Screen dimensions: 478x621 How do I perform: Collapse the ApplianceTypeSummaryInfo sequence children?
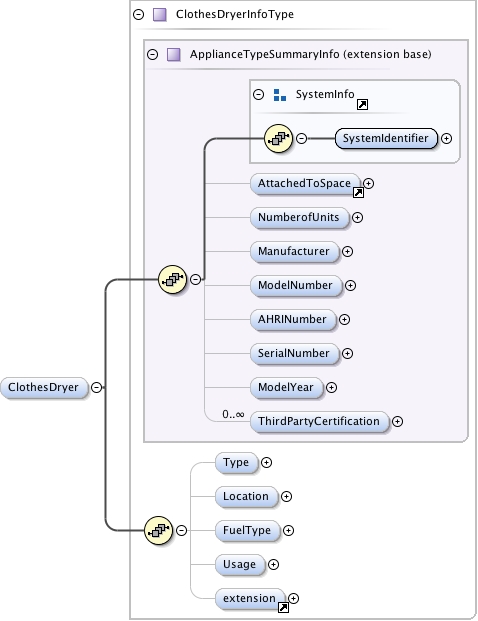(x=195, y=279)
